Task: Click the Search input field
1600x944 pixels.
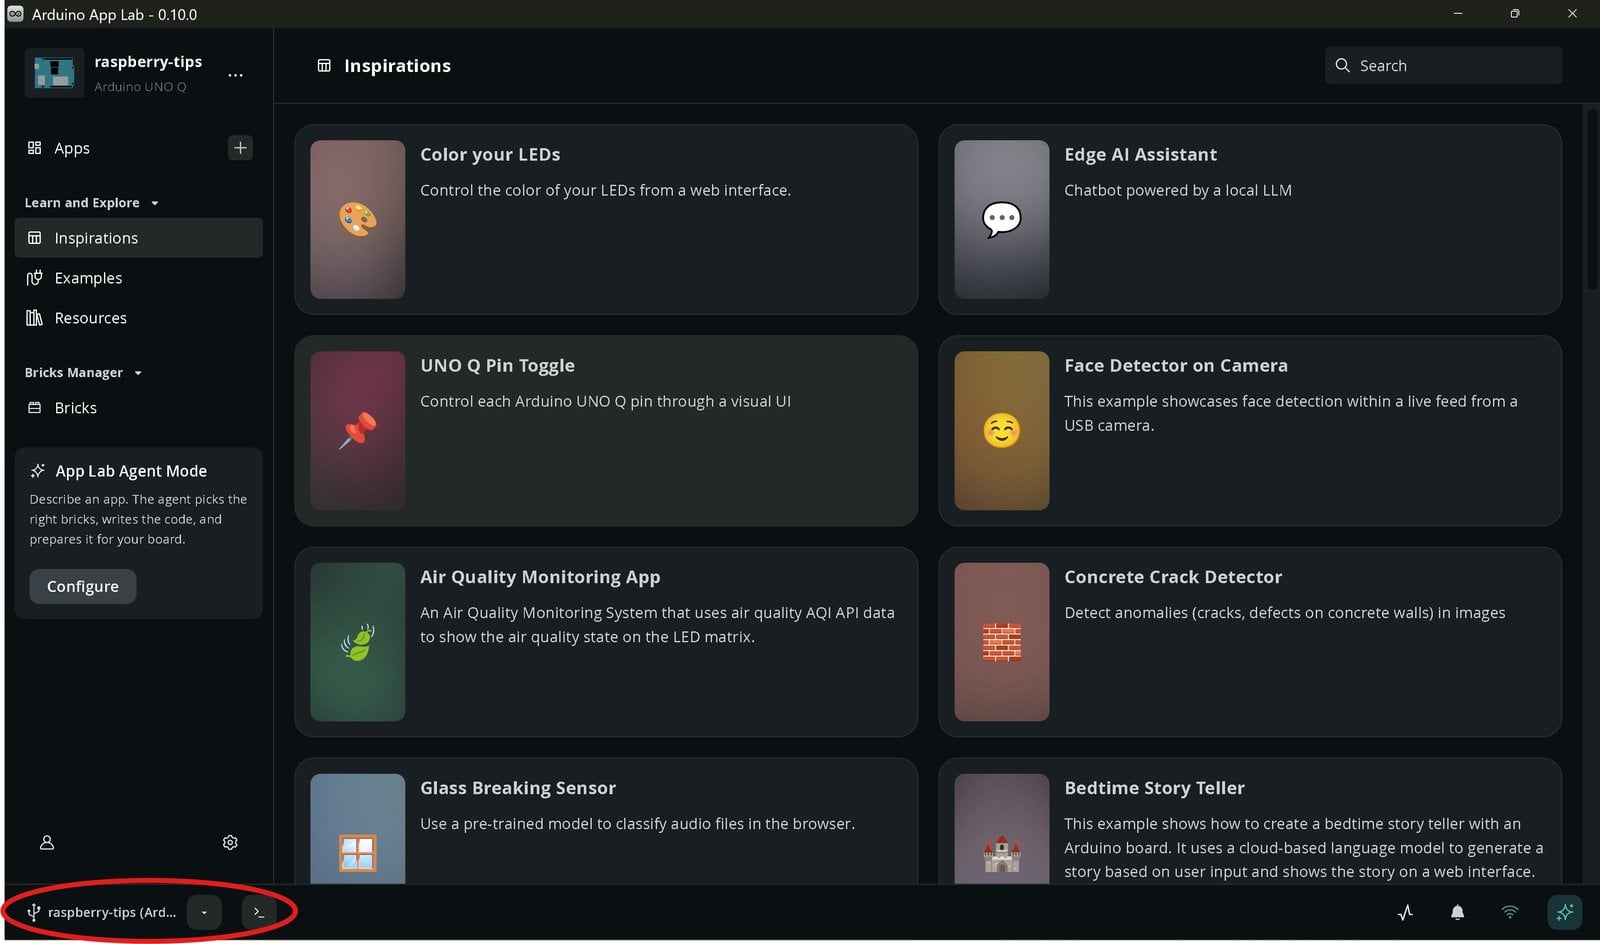Action: [x=1443, y=65]
